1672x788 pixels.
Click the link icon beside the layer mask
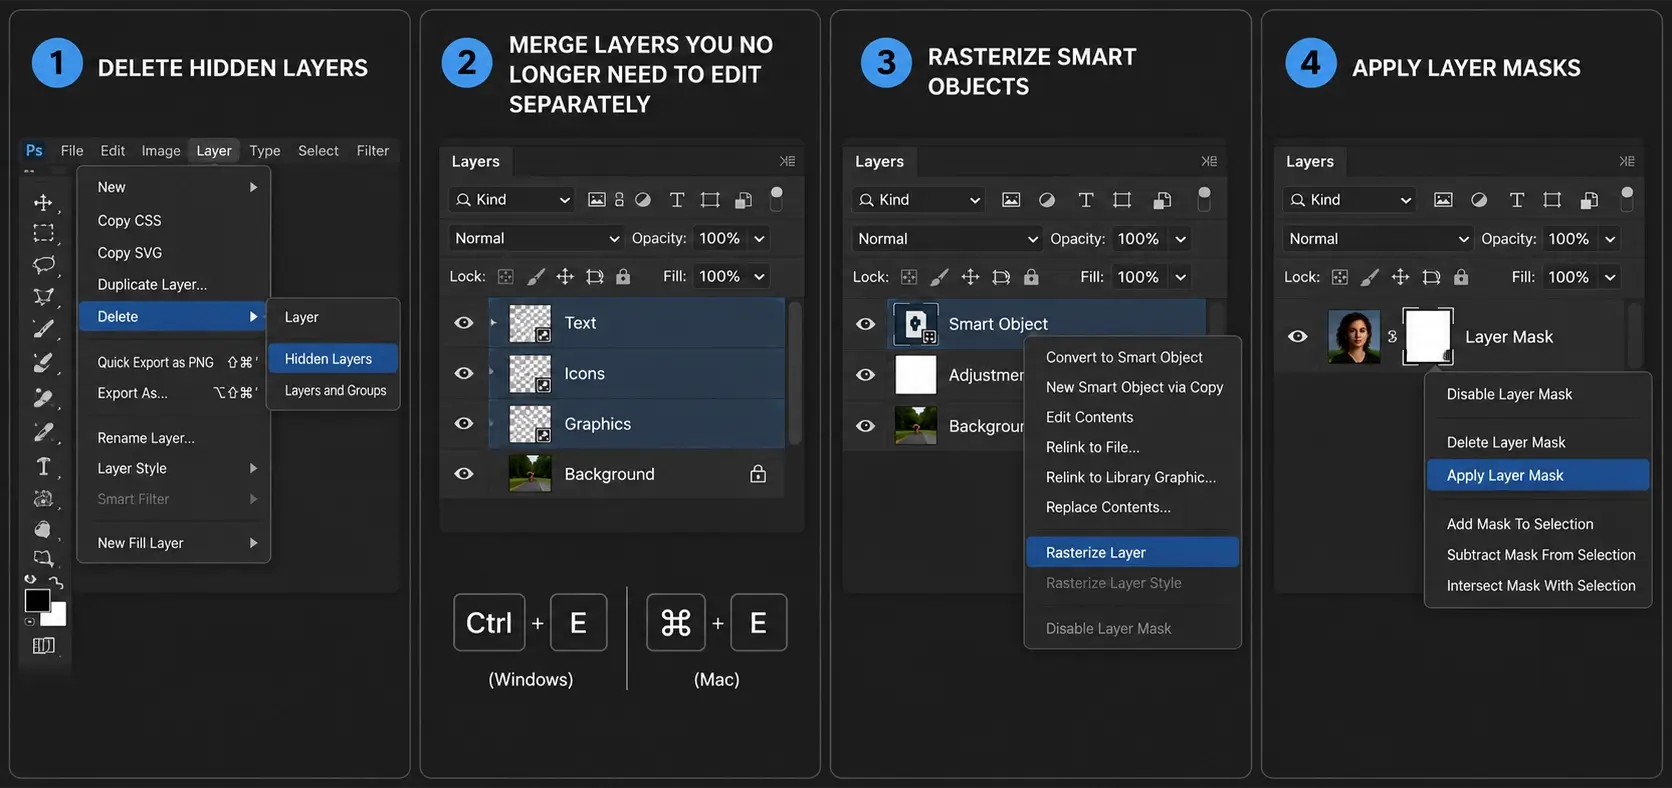[1392, 337]
